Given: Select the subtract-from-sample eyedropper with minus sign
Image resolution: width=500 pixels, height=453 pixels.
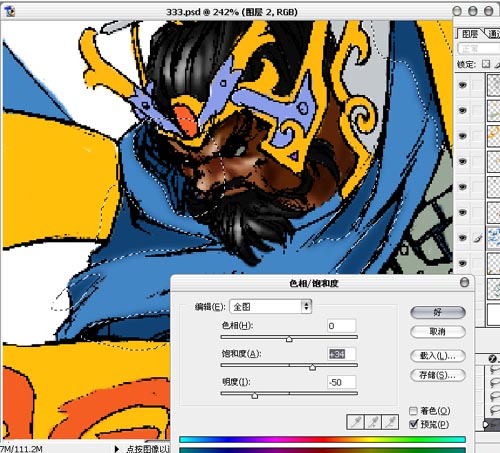Looking at the screenshot, I should [x=390, y=422].
